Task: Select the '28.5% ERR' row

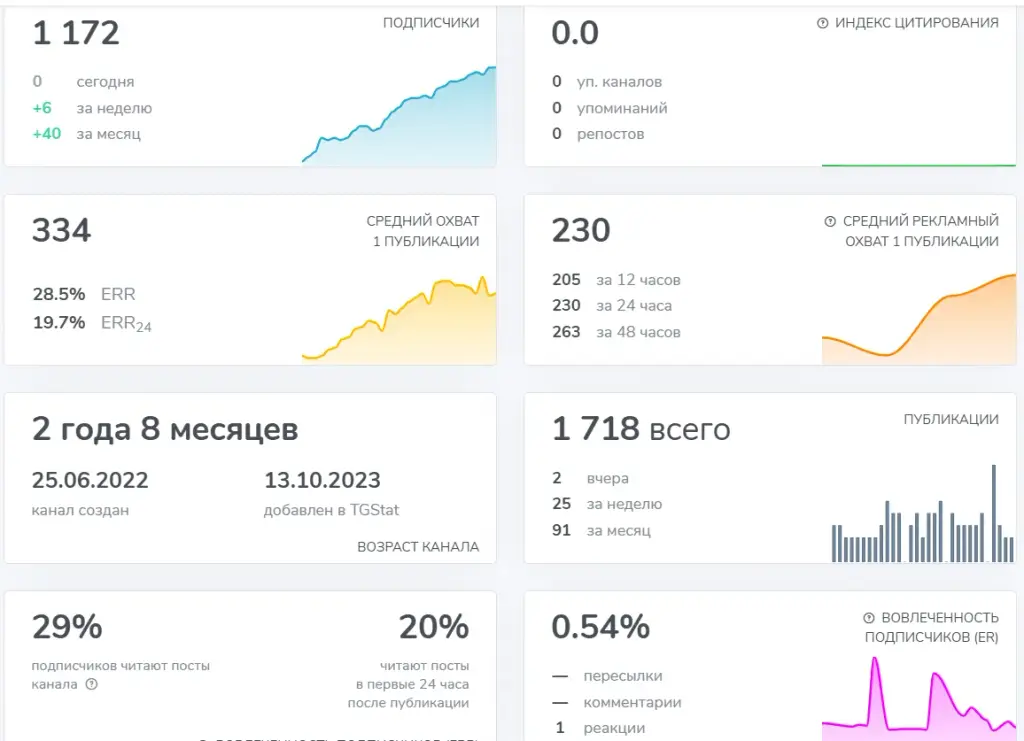Action: point(84,294)
